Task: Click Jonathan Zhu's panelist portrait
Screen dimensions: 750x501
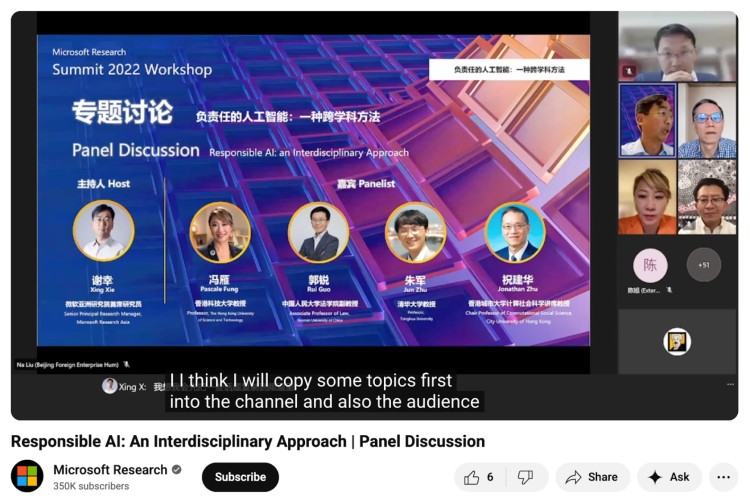Action: coord(514,233)
